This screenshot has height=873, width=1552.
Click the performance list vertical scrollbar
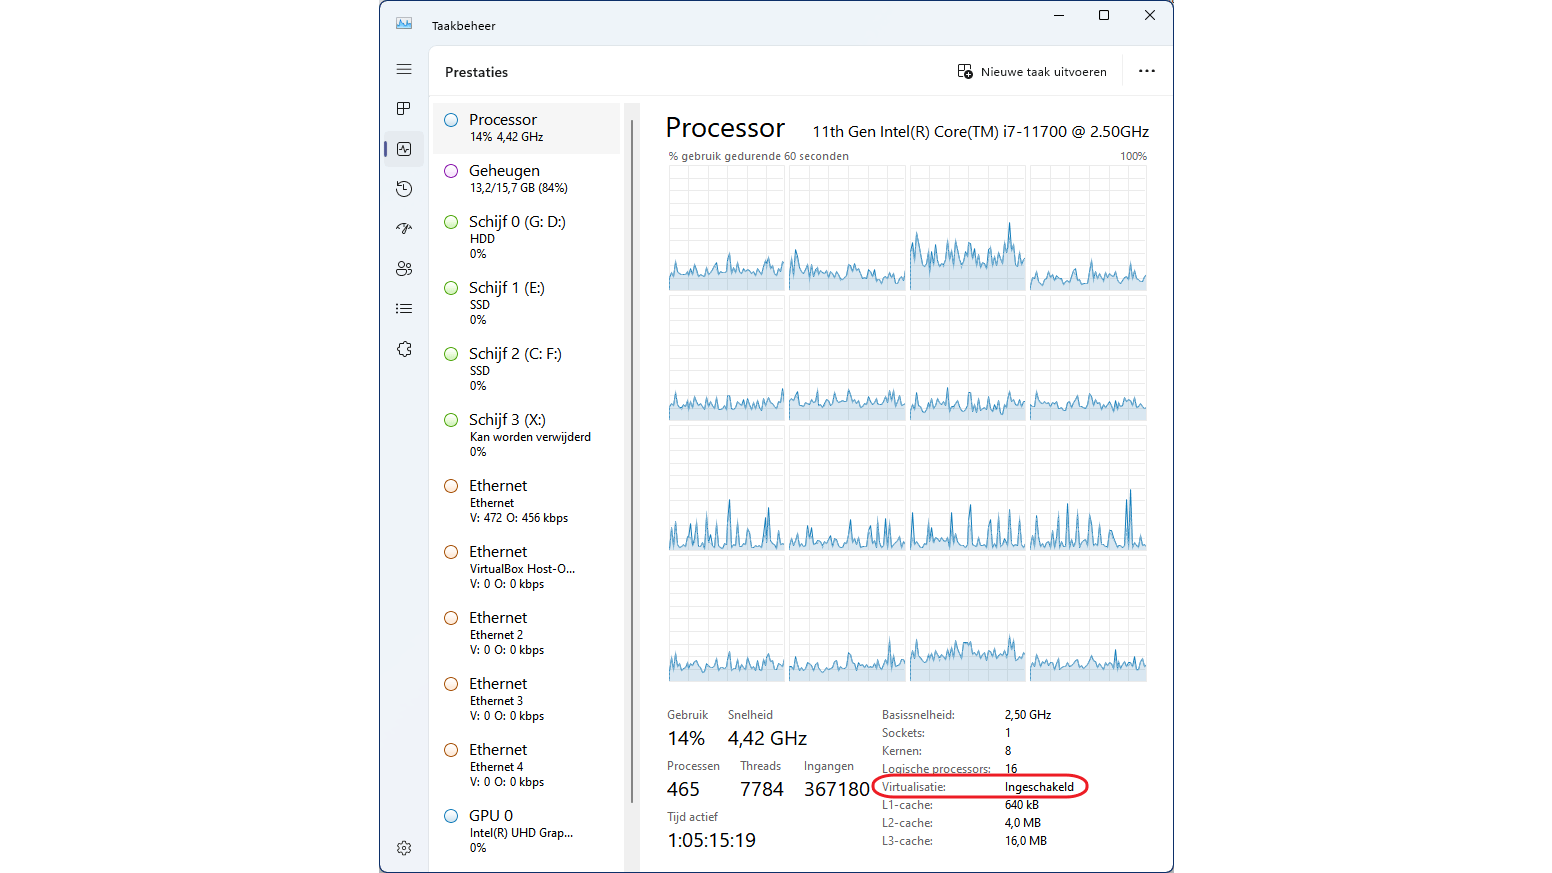point(632,460)
